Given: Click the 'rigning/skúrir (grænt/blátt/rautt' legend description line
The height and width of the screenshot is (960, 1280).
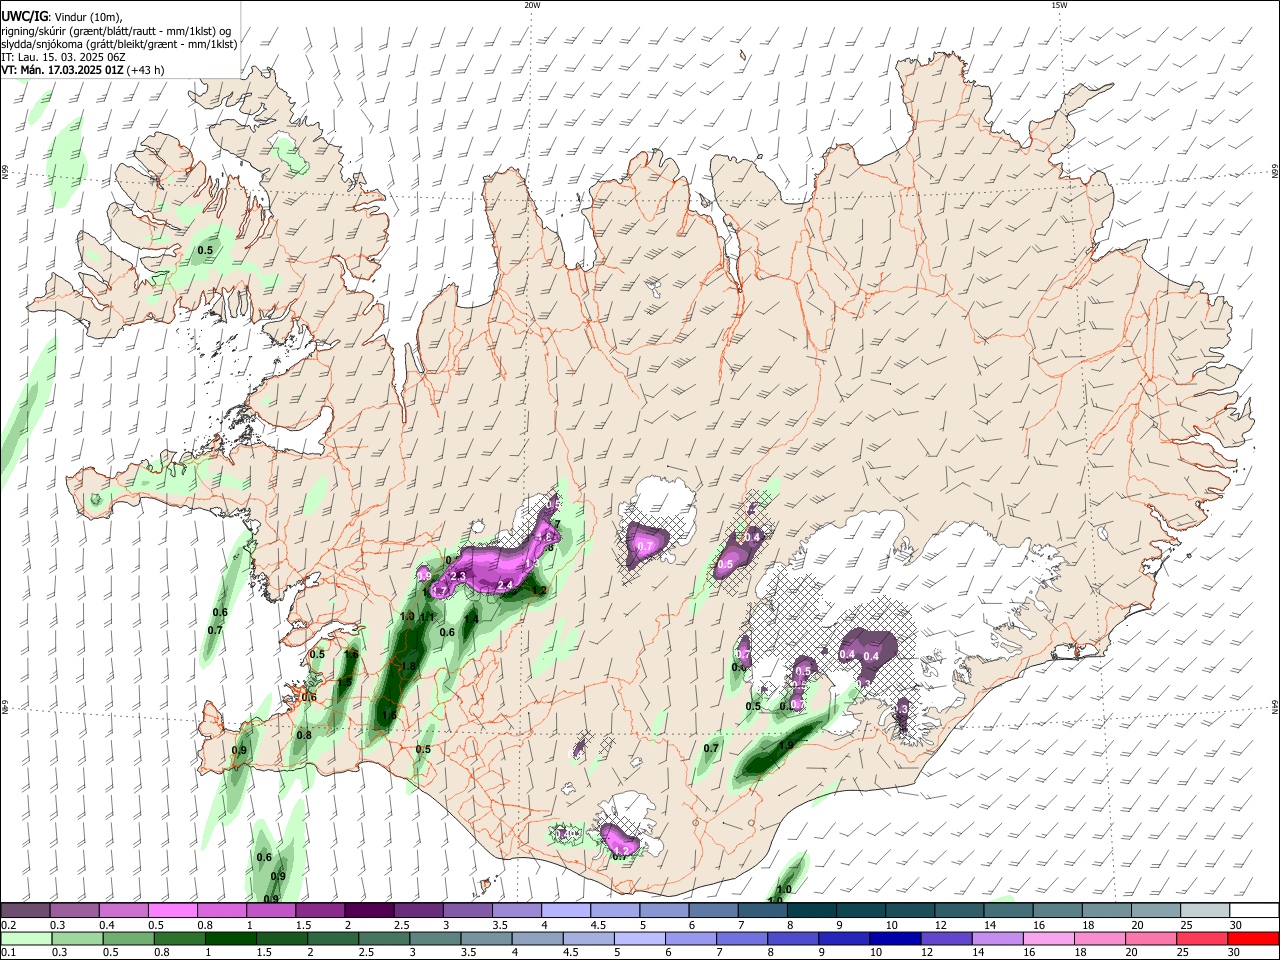Looking at the screenshot, I should [117, 30].
